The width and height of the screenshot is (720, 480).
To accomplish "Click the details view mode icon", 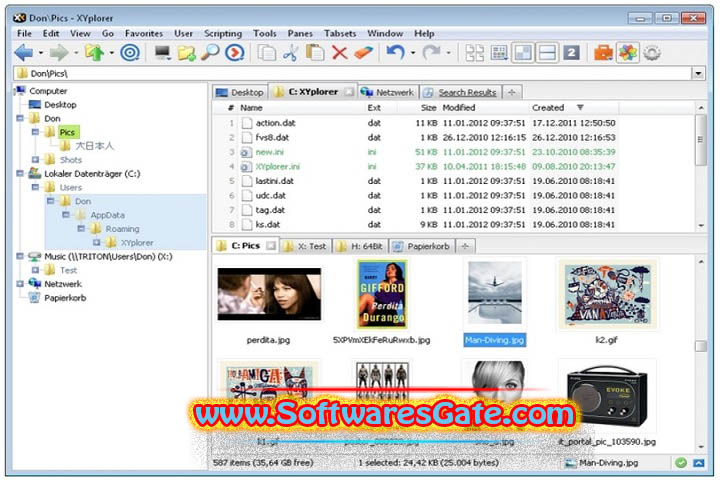I will pos(499,53).
